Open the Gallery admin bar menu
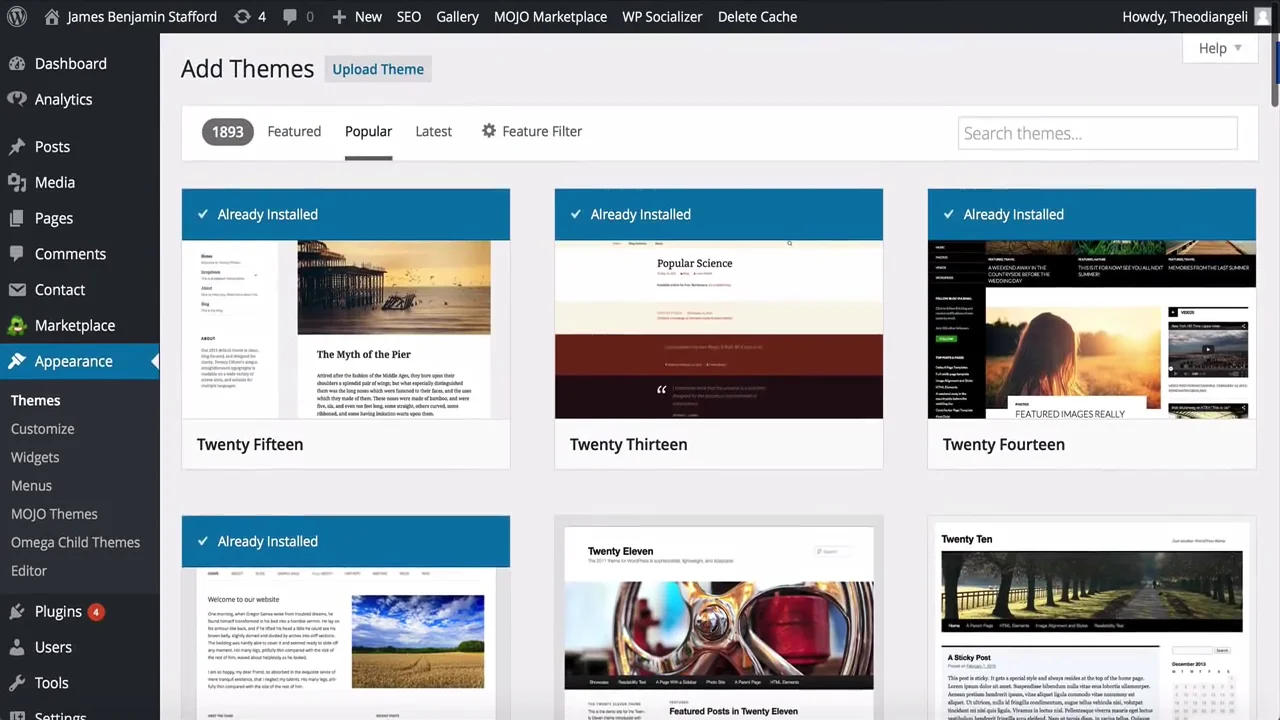 pyautogui.click(x=457, y=16)
